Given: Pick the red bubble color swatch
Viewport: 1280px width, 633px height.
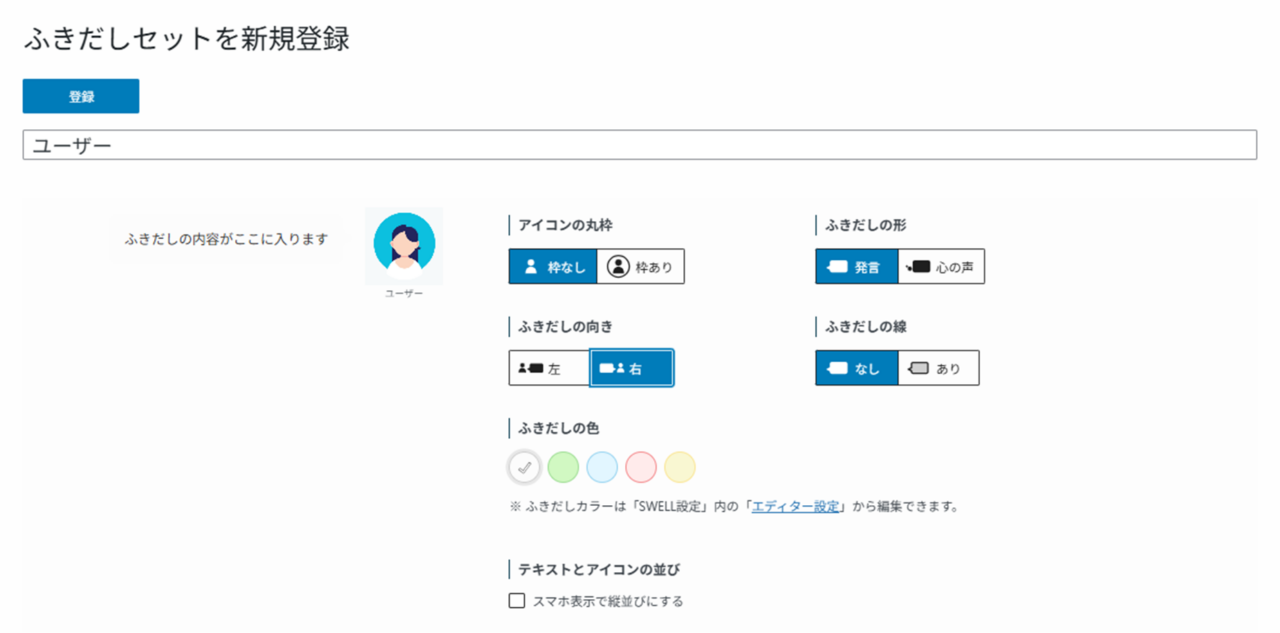Looking at the screenshot, I should click(x=641, y=467).
